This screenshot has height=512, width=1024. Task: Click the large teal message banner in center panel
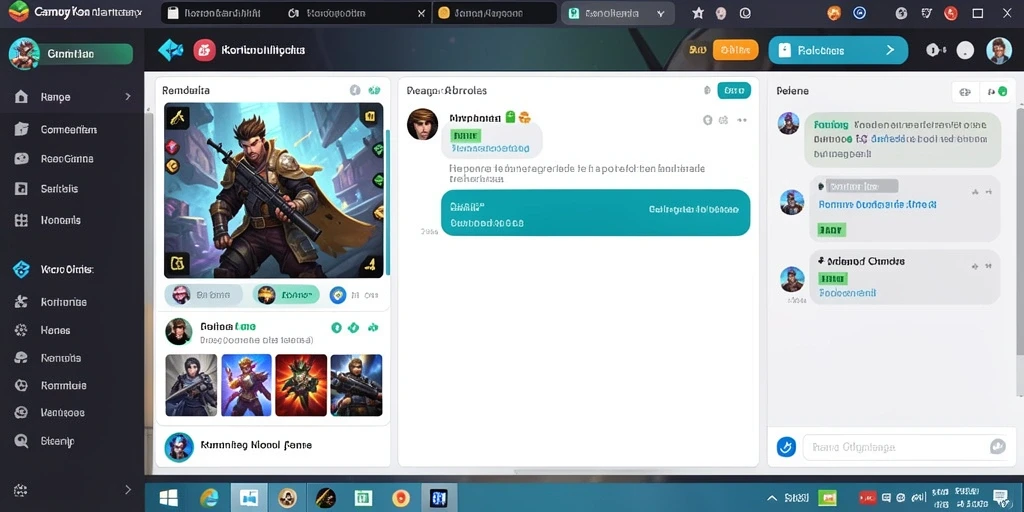[x=596, y=213]
